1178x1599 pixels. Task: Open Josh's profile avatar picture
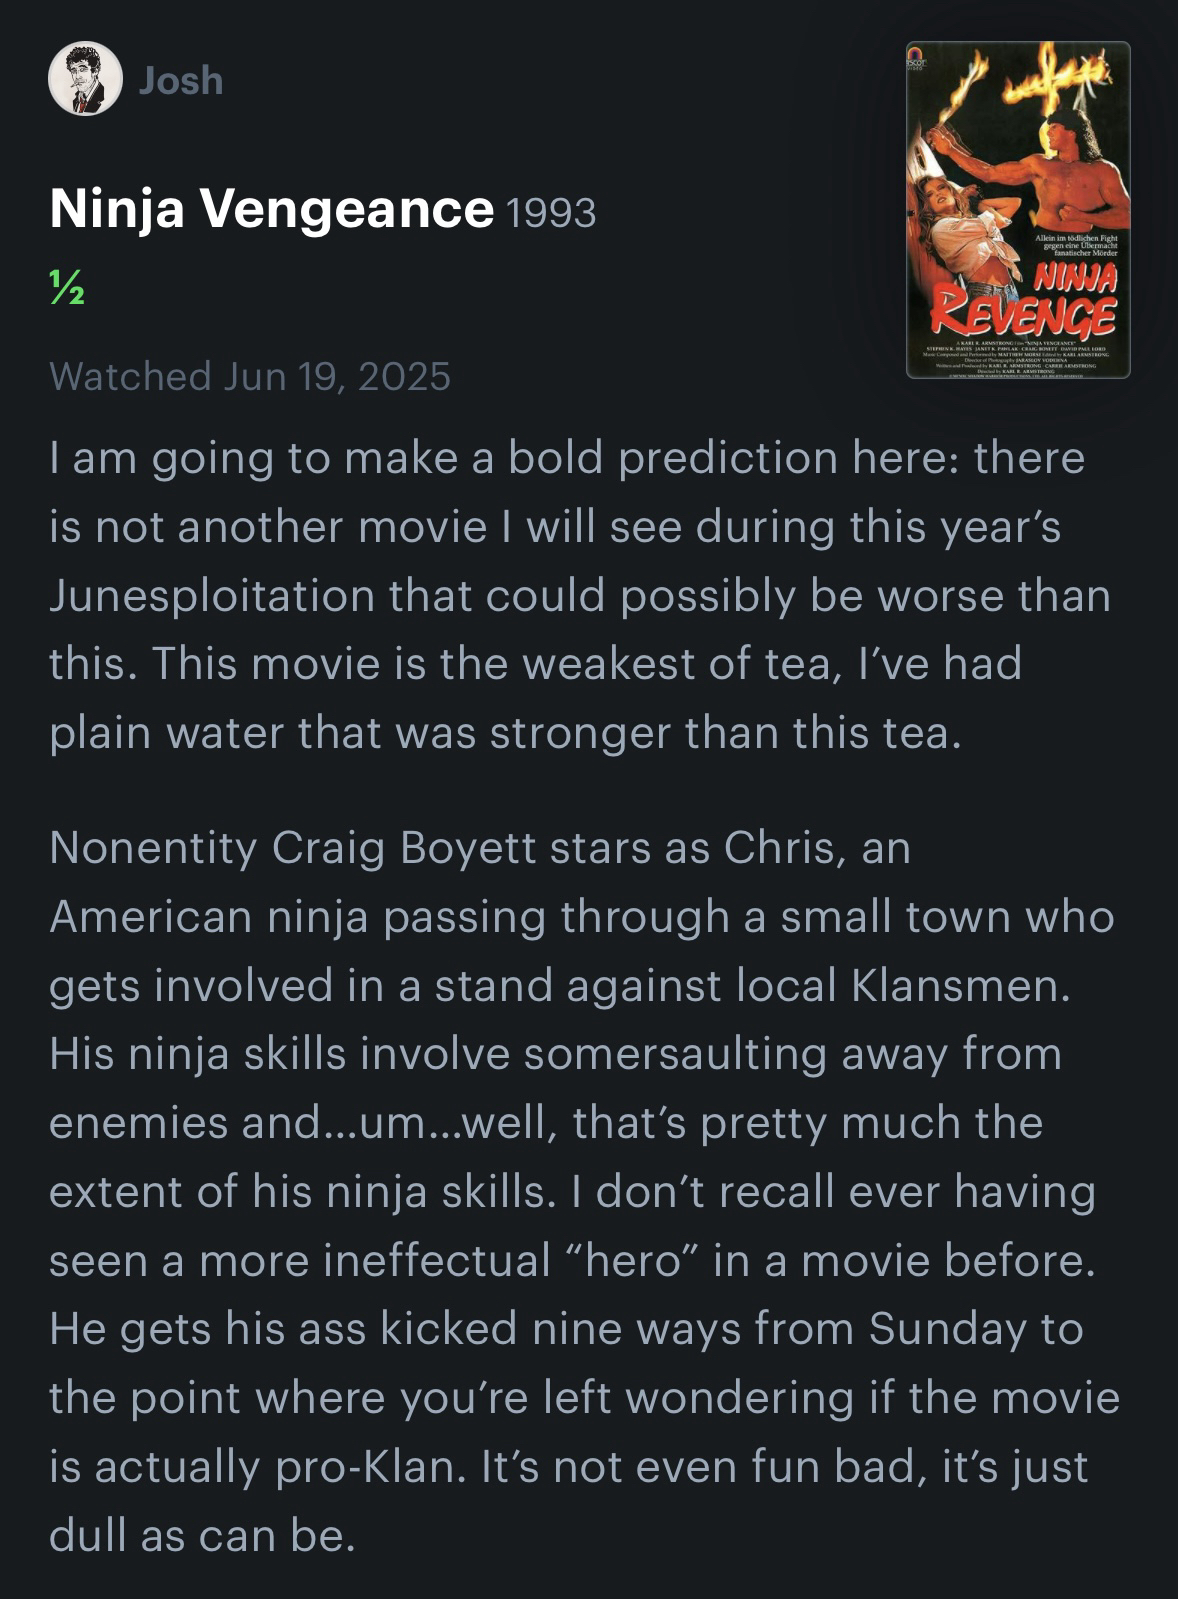pos(85,79)
